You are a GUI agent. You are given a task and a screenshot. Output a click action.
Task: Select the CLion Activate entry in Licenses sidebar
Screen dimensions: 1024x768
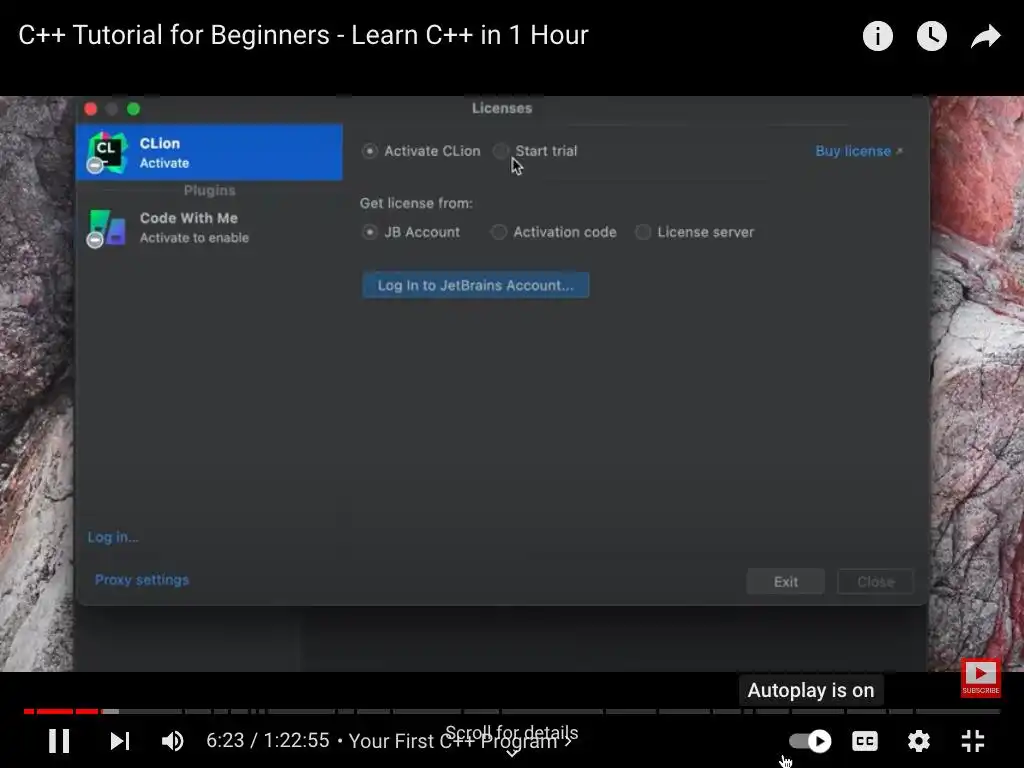click(209, 152)
